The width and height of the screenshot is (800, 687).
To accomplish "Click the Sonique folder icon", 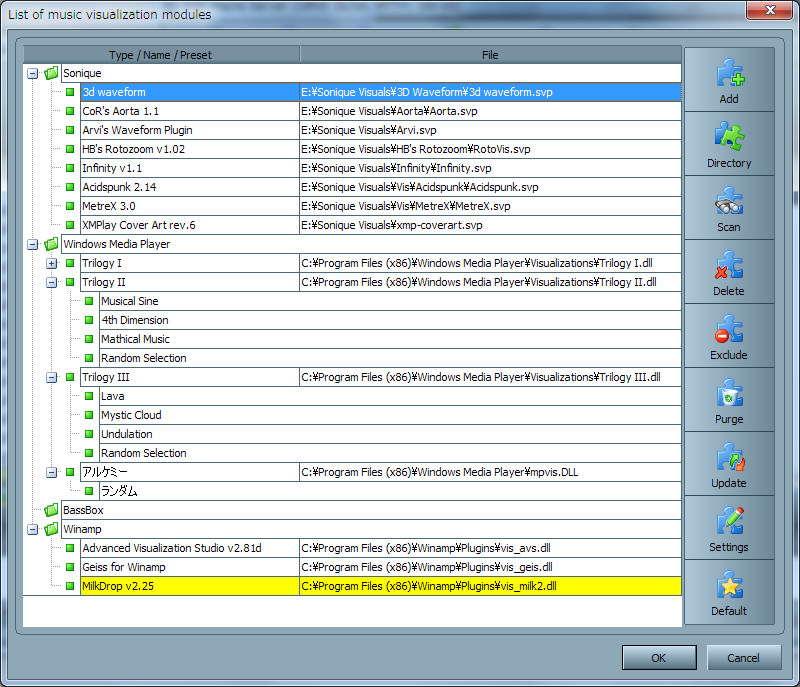I will point(51,73).
